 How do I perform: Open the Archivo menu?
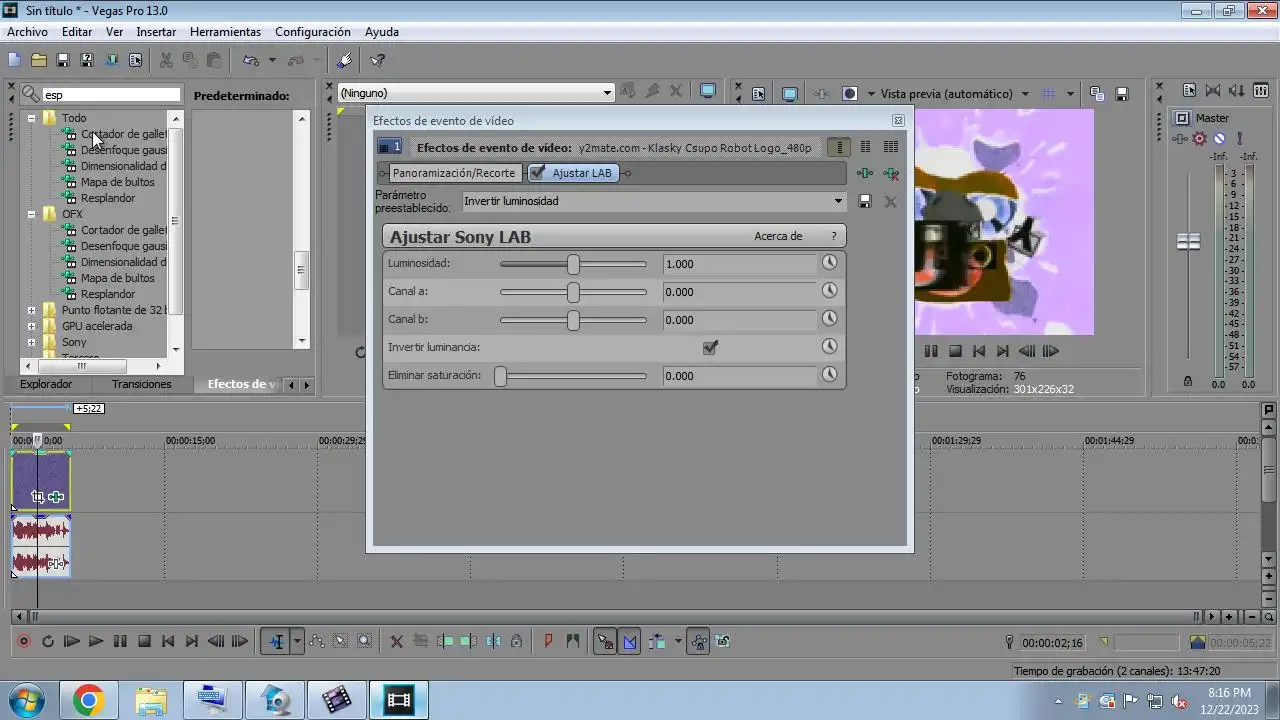pyautogui.click(x=27, y=32)
